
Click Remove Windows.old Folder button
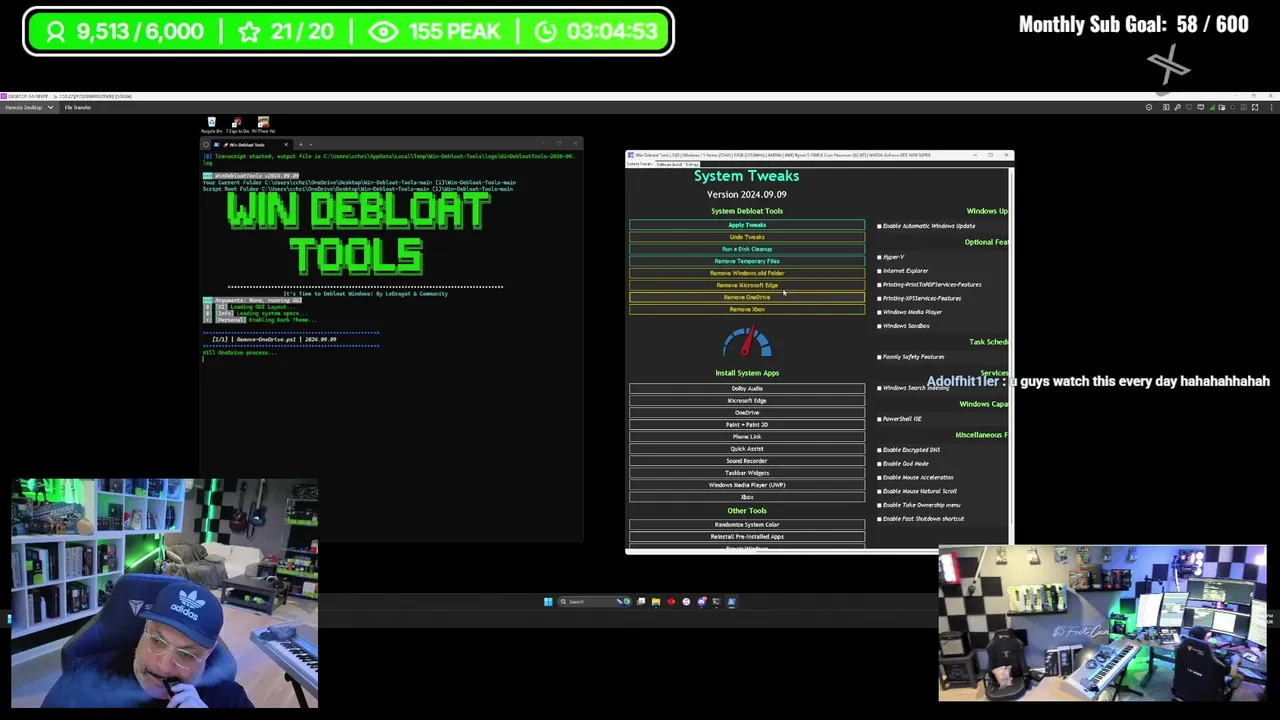click(x=747, y=273)
